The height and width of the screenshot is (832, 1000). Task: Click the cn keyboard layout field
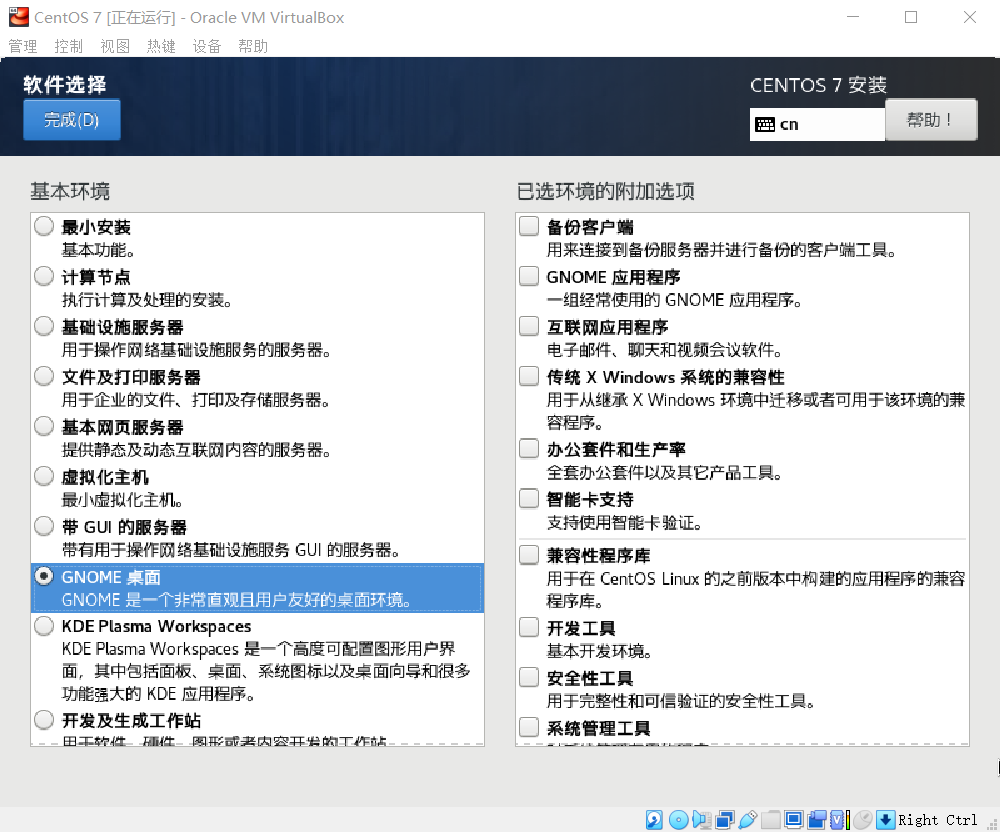(x=817, y=124)
